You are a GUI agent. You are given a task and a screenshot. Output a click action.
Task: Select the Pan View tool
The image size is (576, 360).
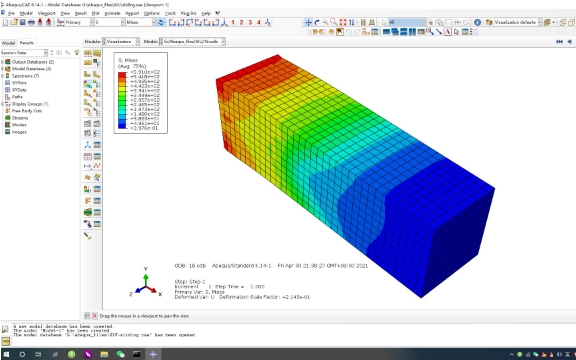point(309,22)
